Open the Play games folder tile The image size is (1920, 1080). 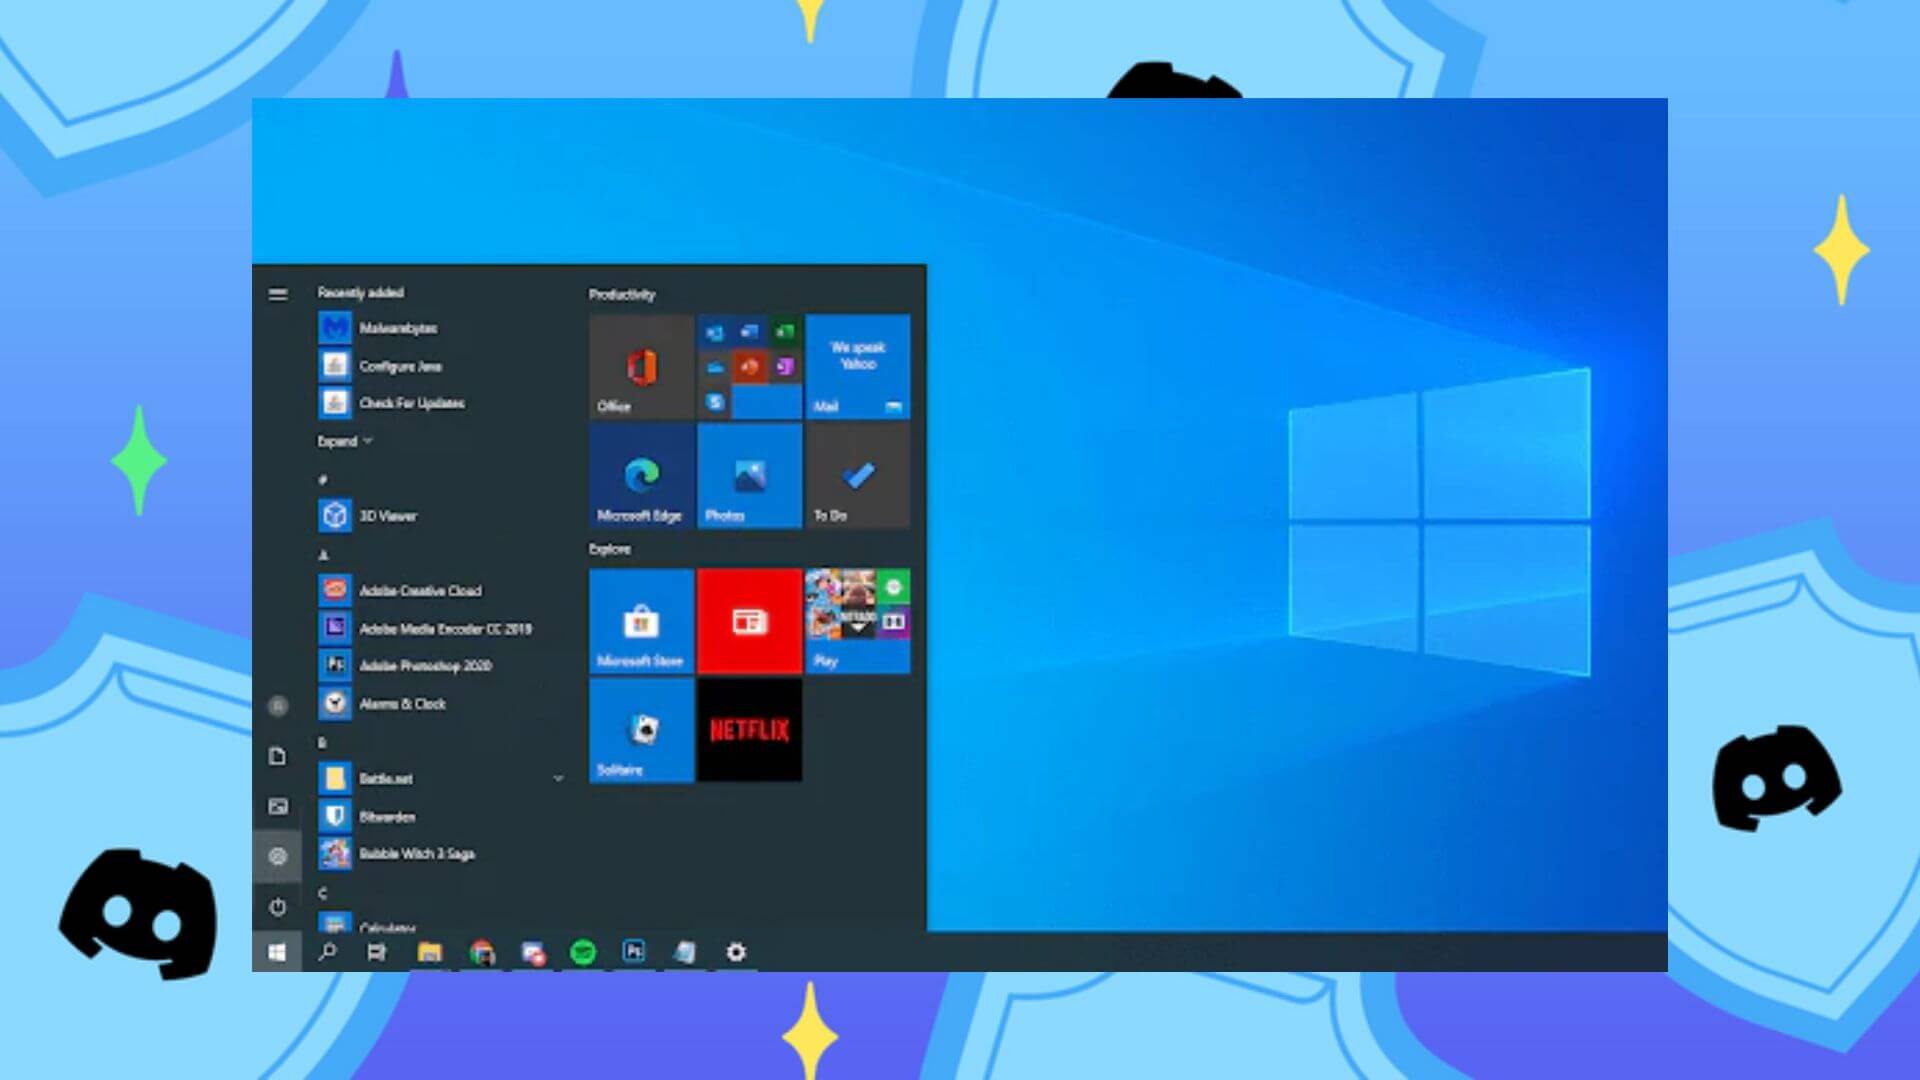[x=858, y=621]
